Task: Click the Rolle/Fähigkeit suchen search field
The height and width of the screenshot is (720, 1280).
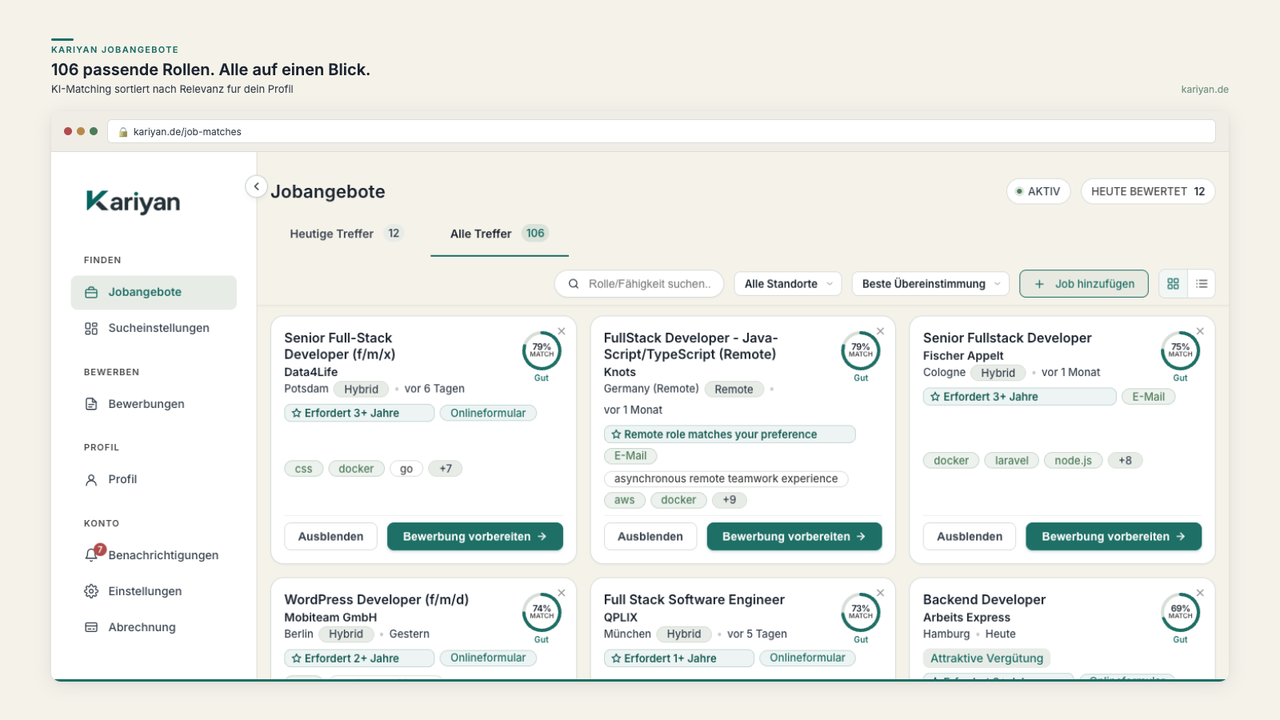Action: coord(640,284)
